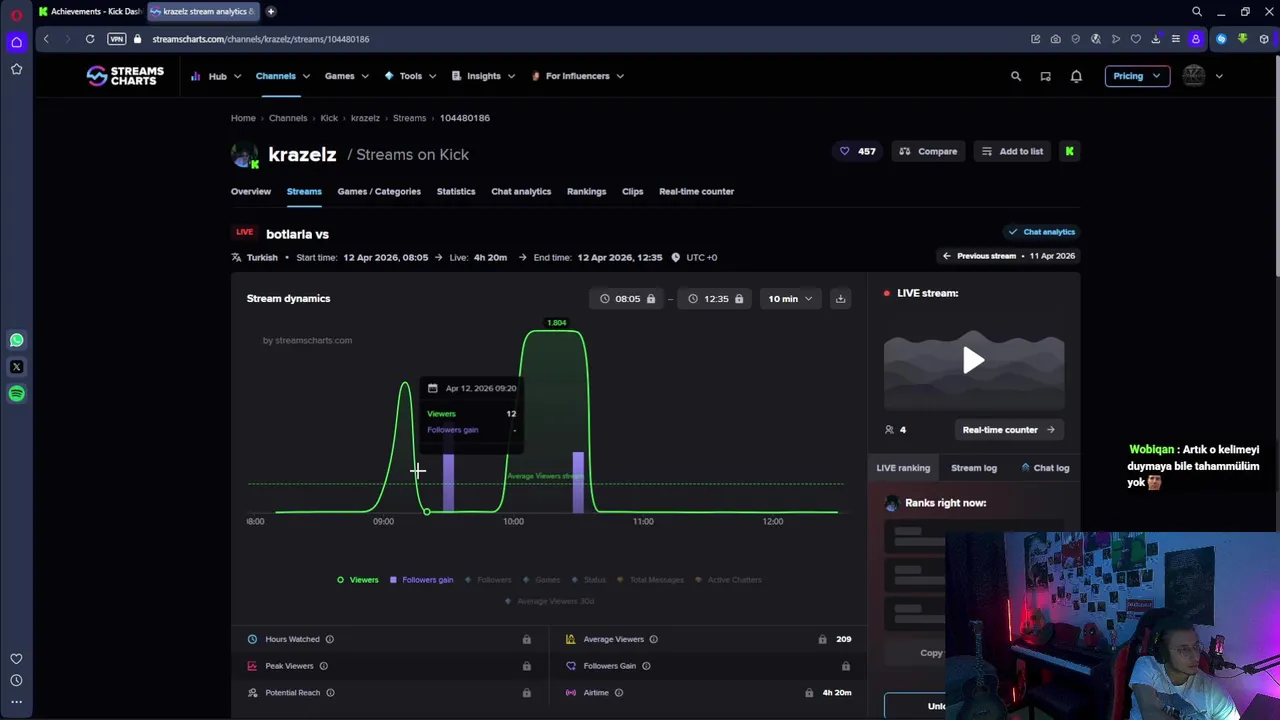Toggle the Followers gain chart series
This screenshot has height=720, width=1280.
tap(421, 580)
